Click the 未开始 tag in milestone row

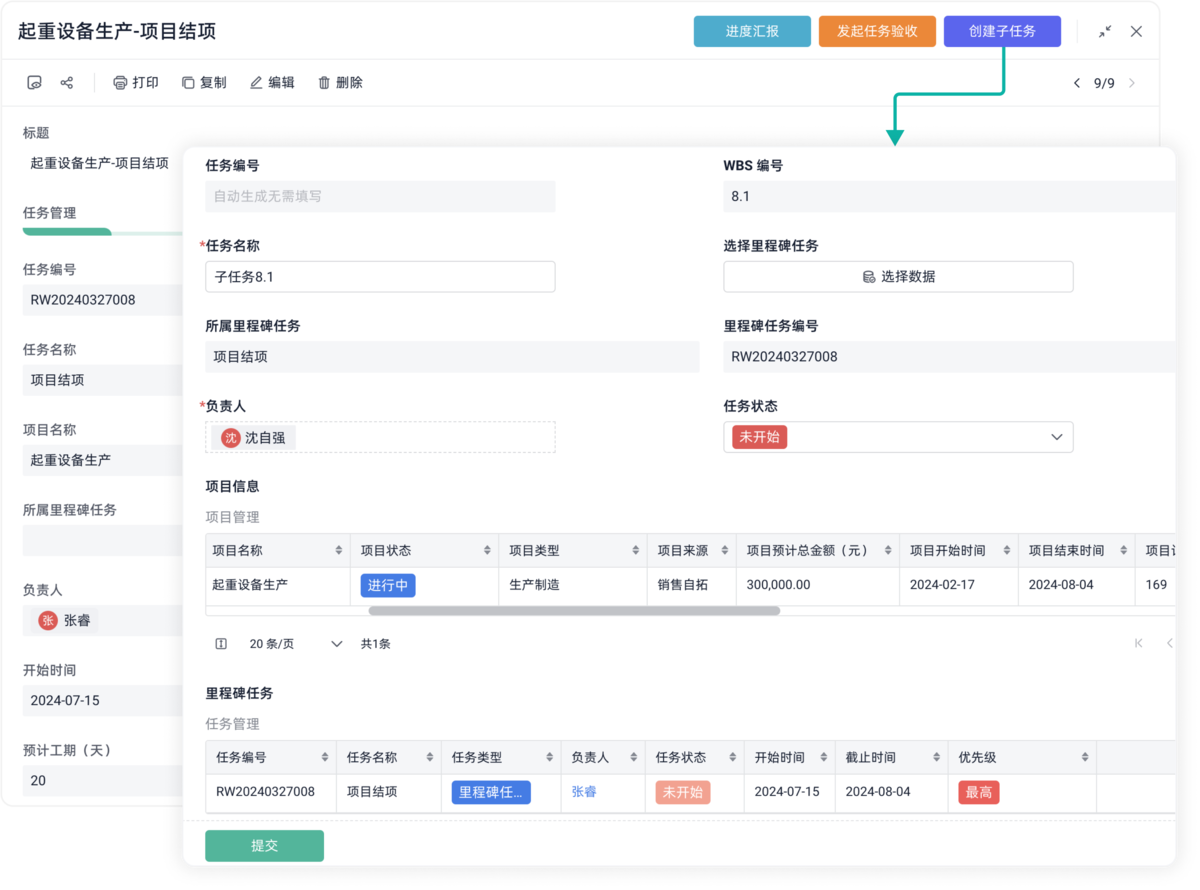point(683,792)
